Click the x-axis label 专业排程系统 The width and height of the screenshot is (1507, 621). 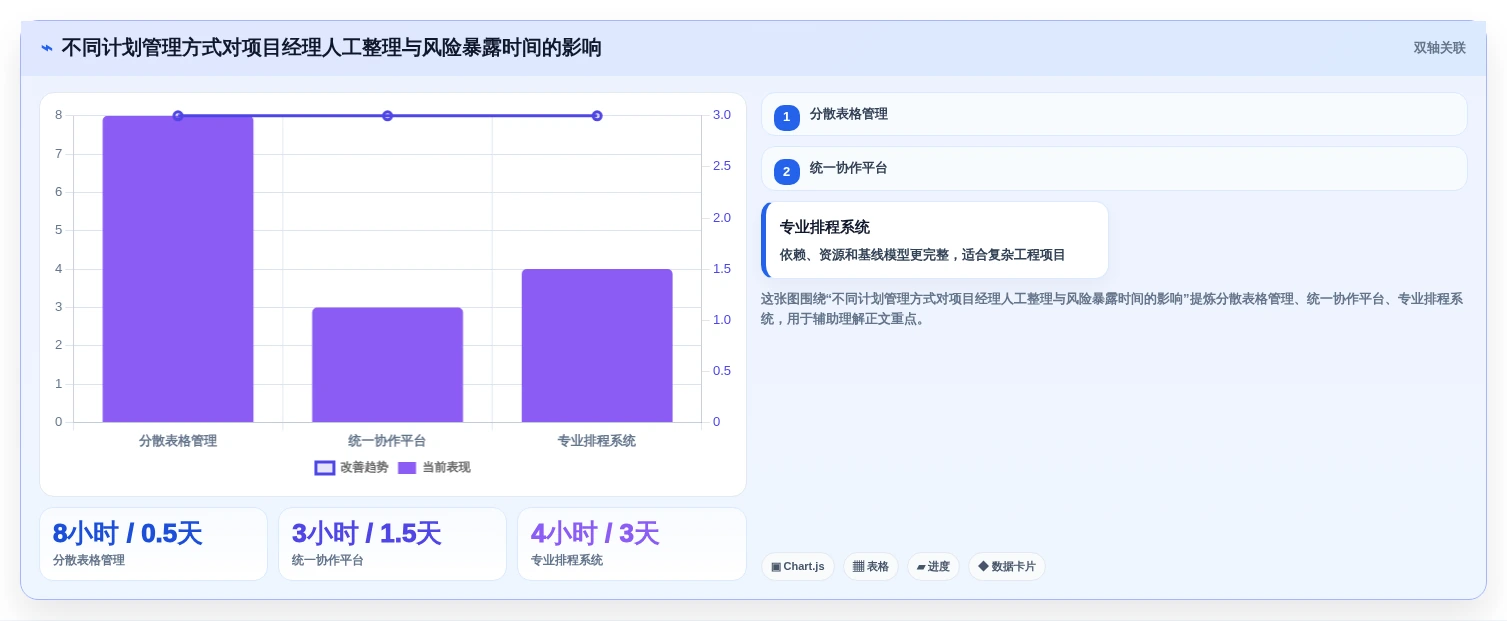[597, 441]
